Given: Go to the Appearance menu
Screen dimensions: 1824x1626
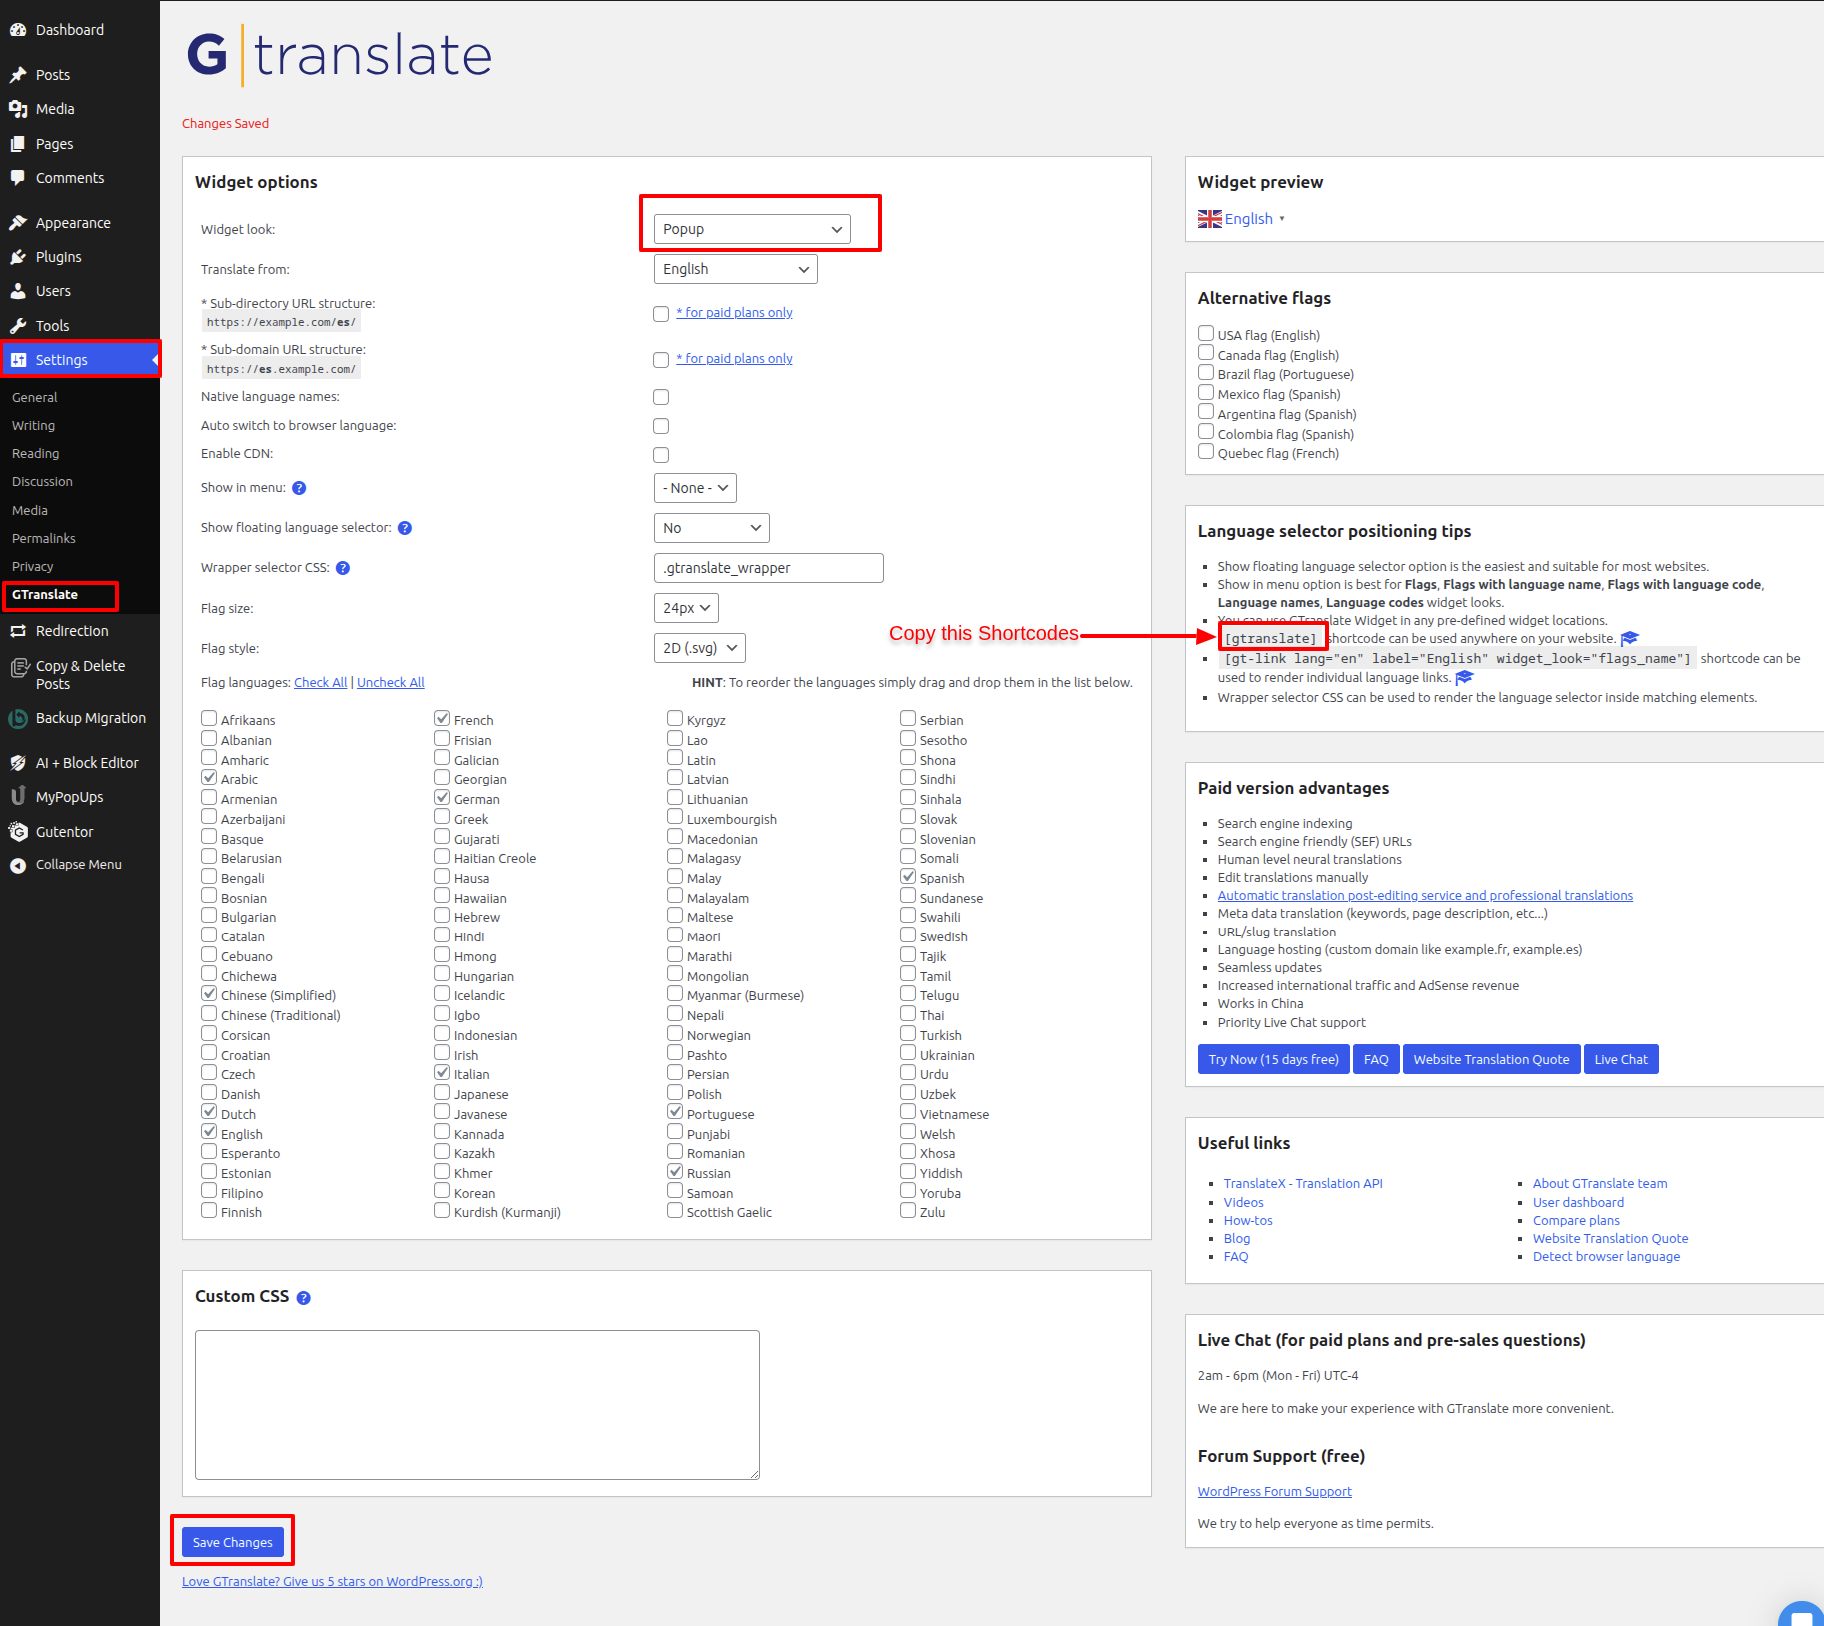Looking at the screenshot, I should click(x=73, y=223).
